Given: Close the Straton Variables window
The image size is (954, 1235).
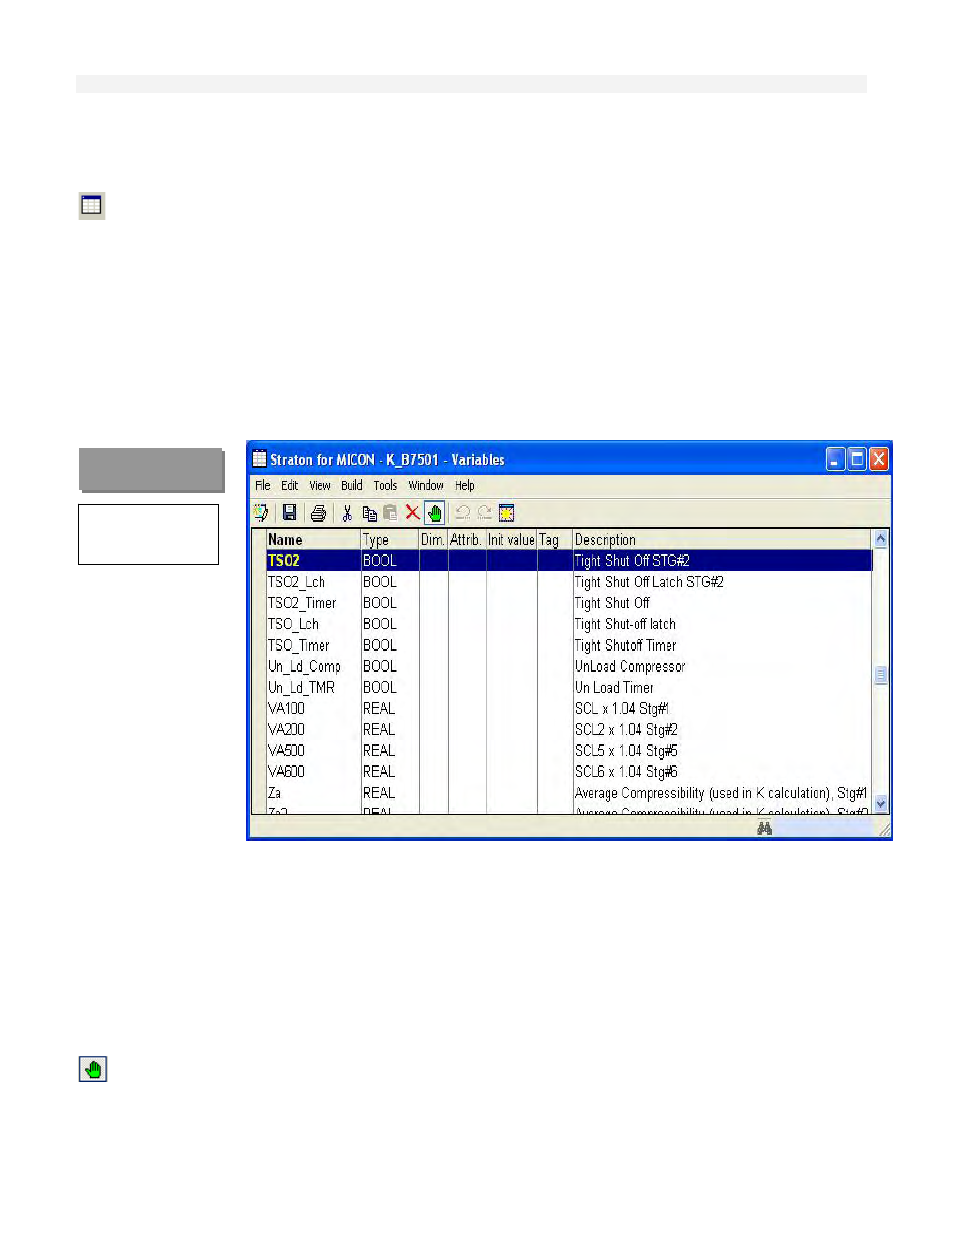Looking at the screenshot, I should click(x=879, y=459).
